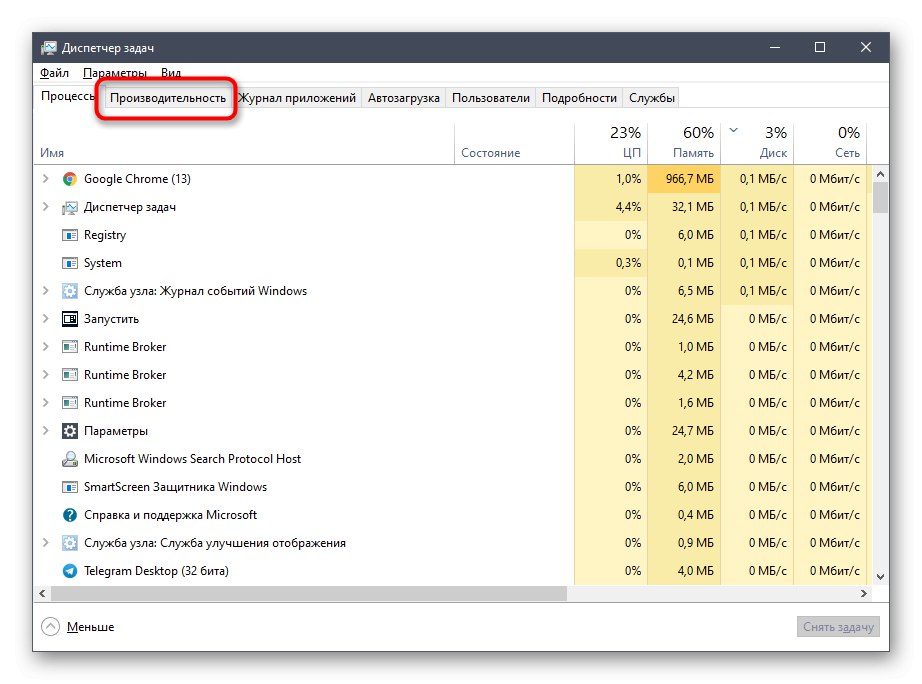Click the Telegram Desktop icon
The height and width of the screenshot is (684, 922).
(x=70, y=571)
